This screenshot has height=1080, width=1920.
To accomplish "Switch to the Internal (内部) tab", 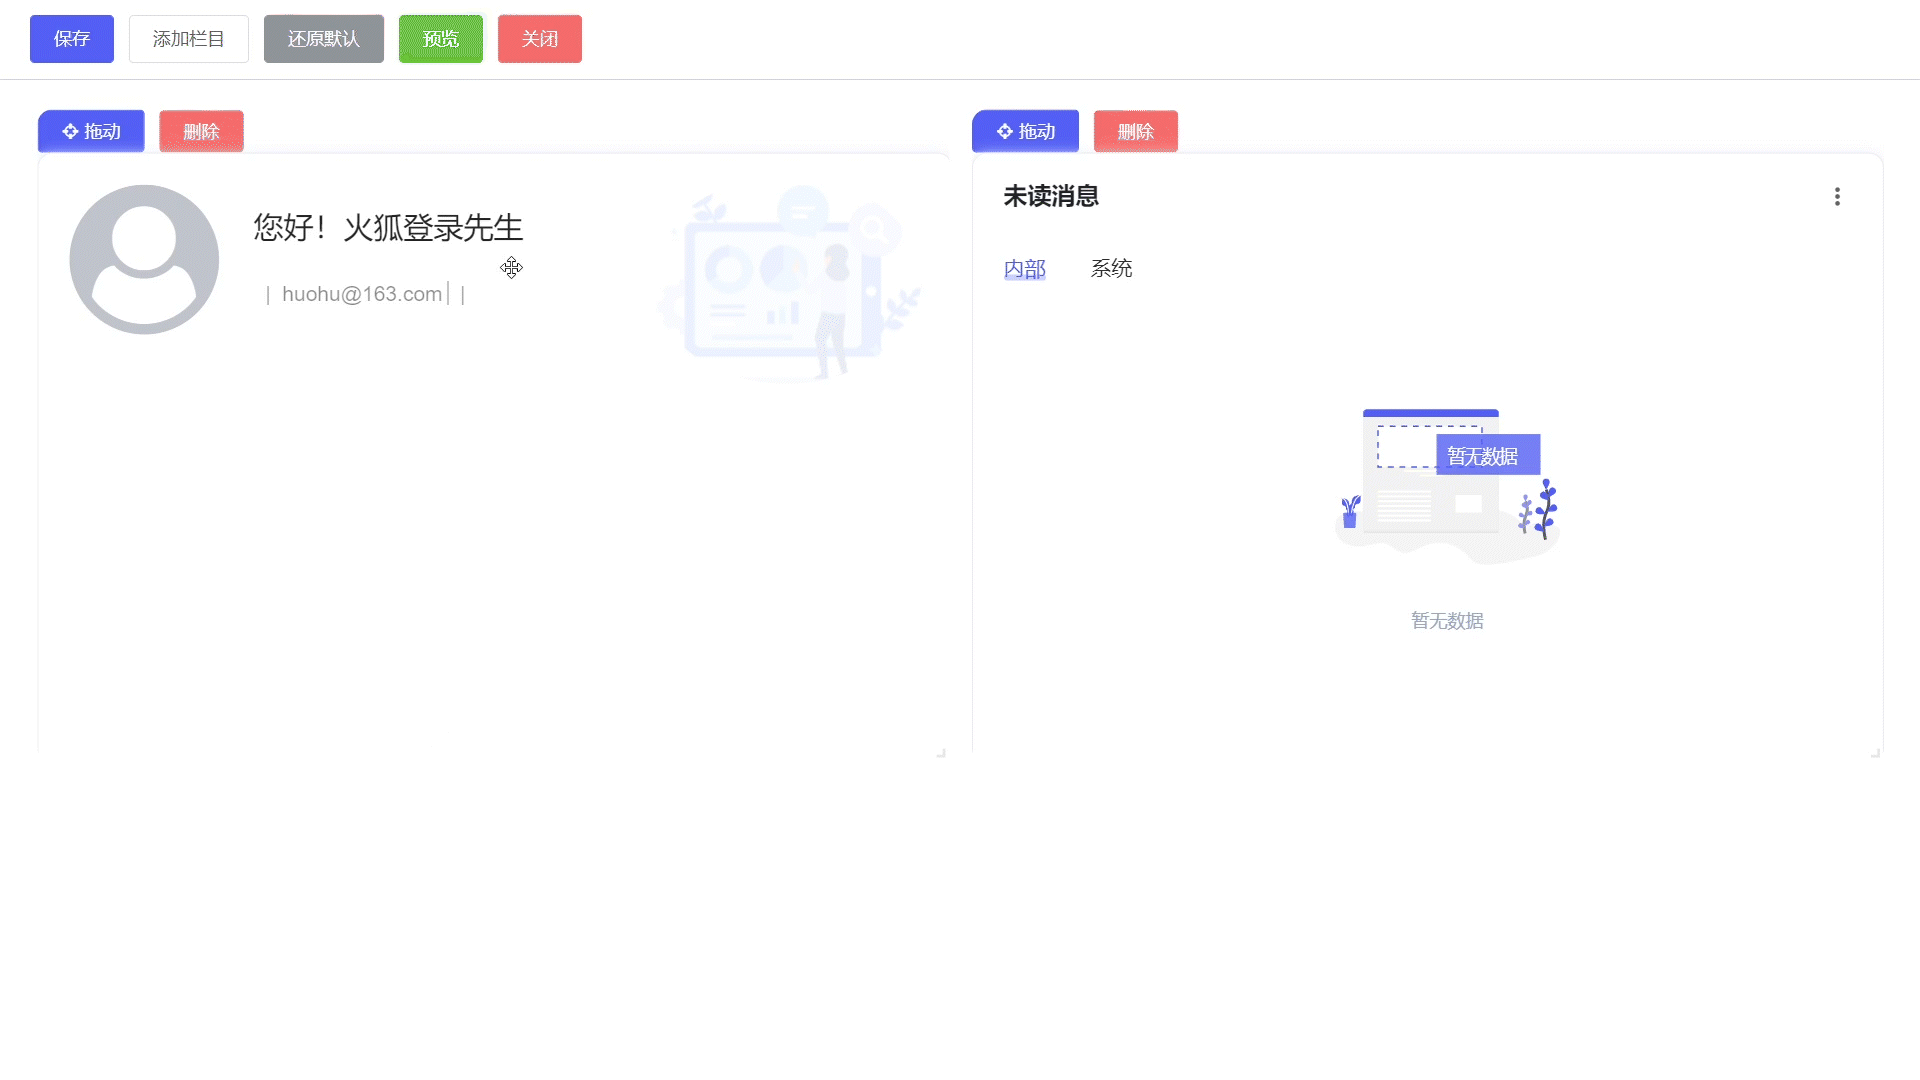I will click(1024, 269).
